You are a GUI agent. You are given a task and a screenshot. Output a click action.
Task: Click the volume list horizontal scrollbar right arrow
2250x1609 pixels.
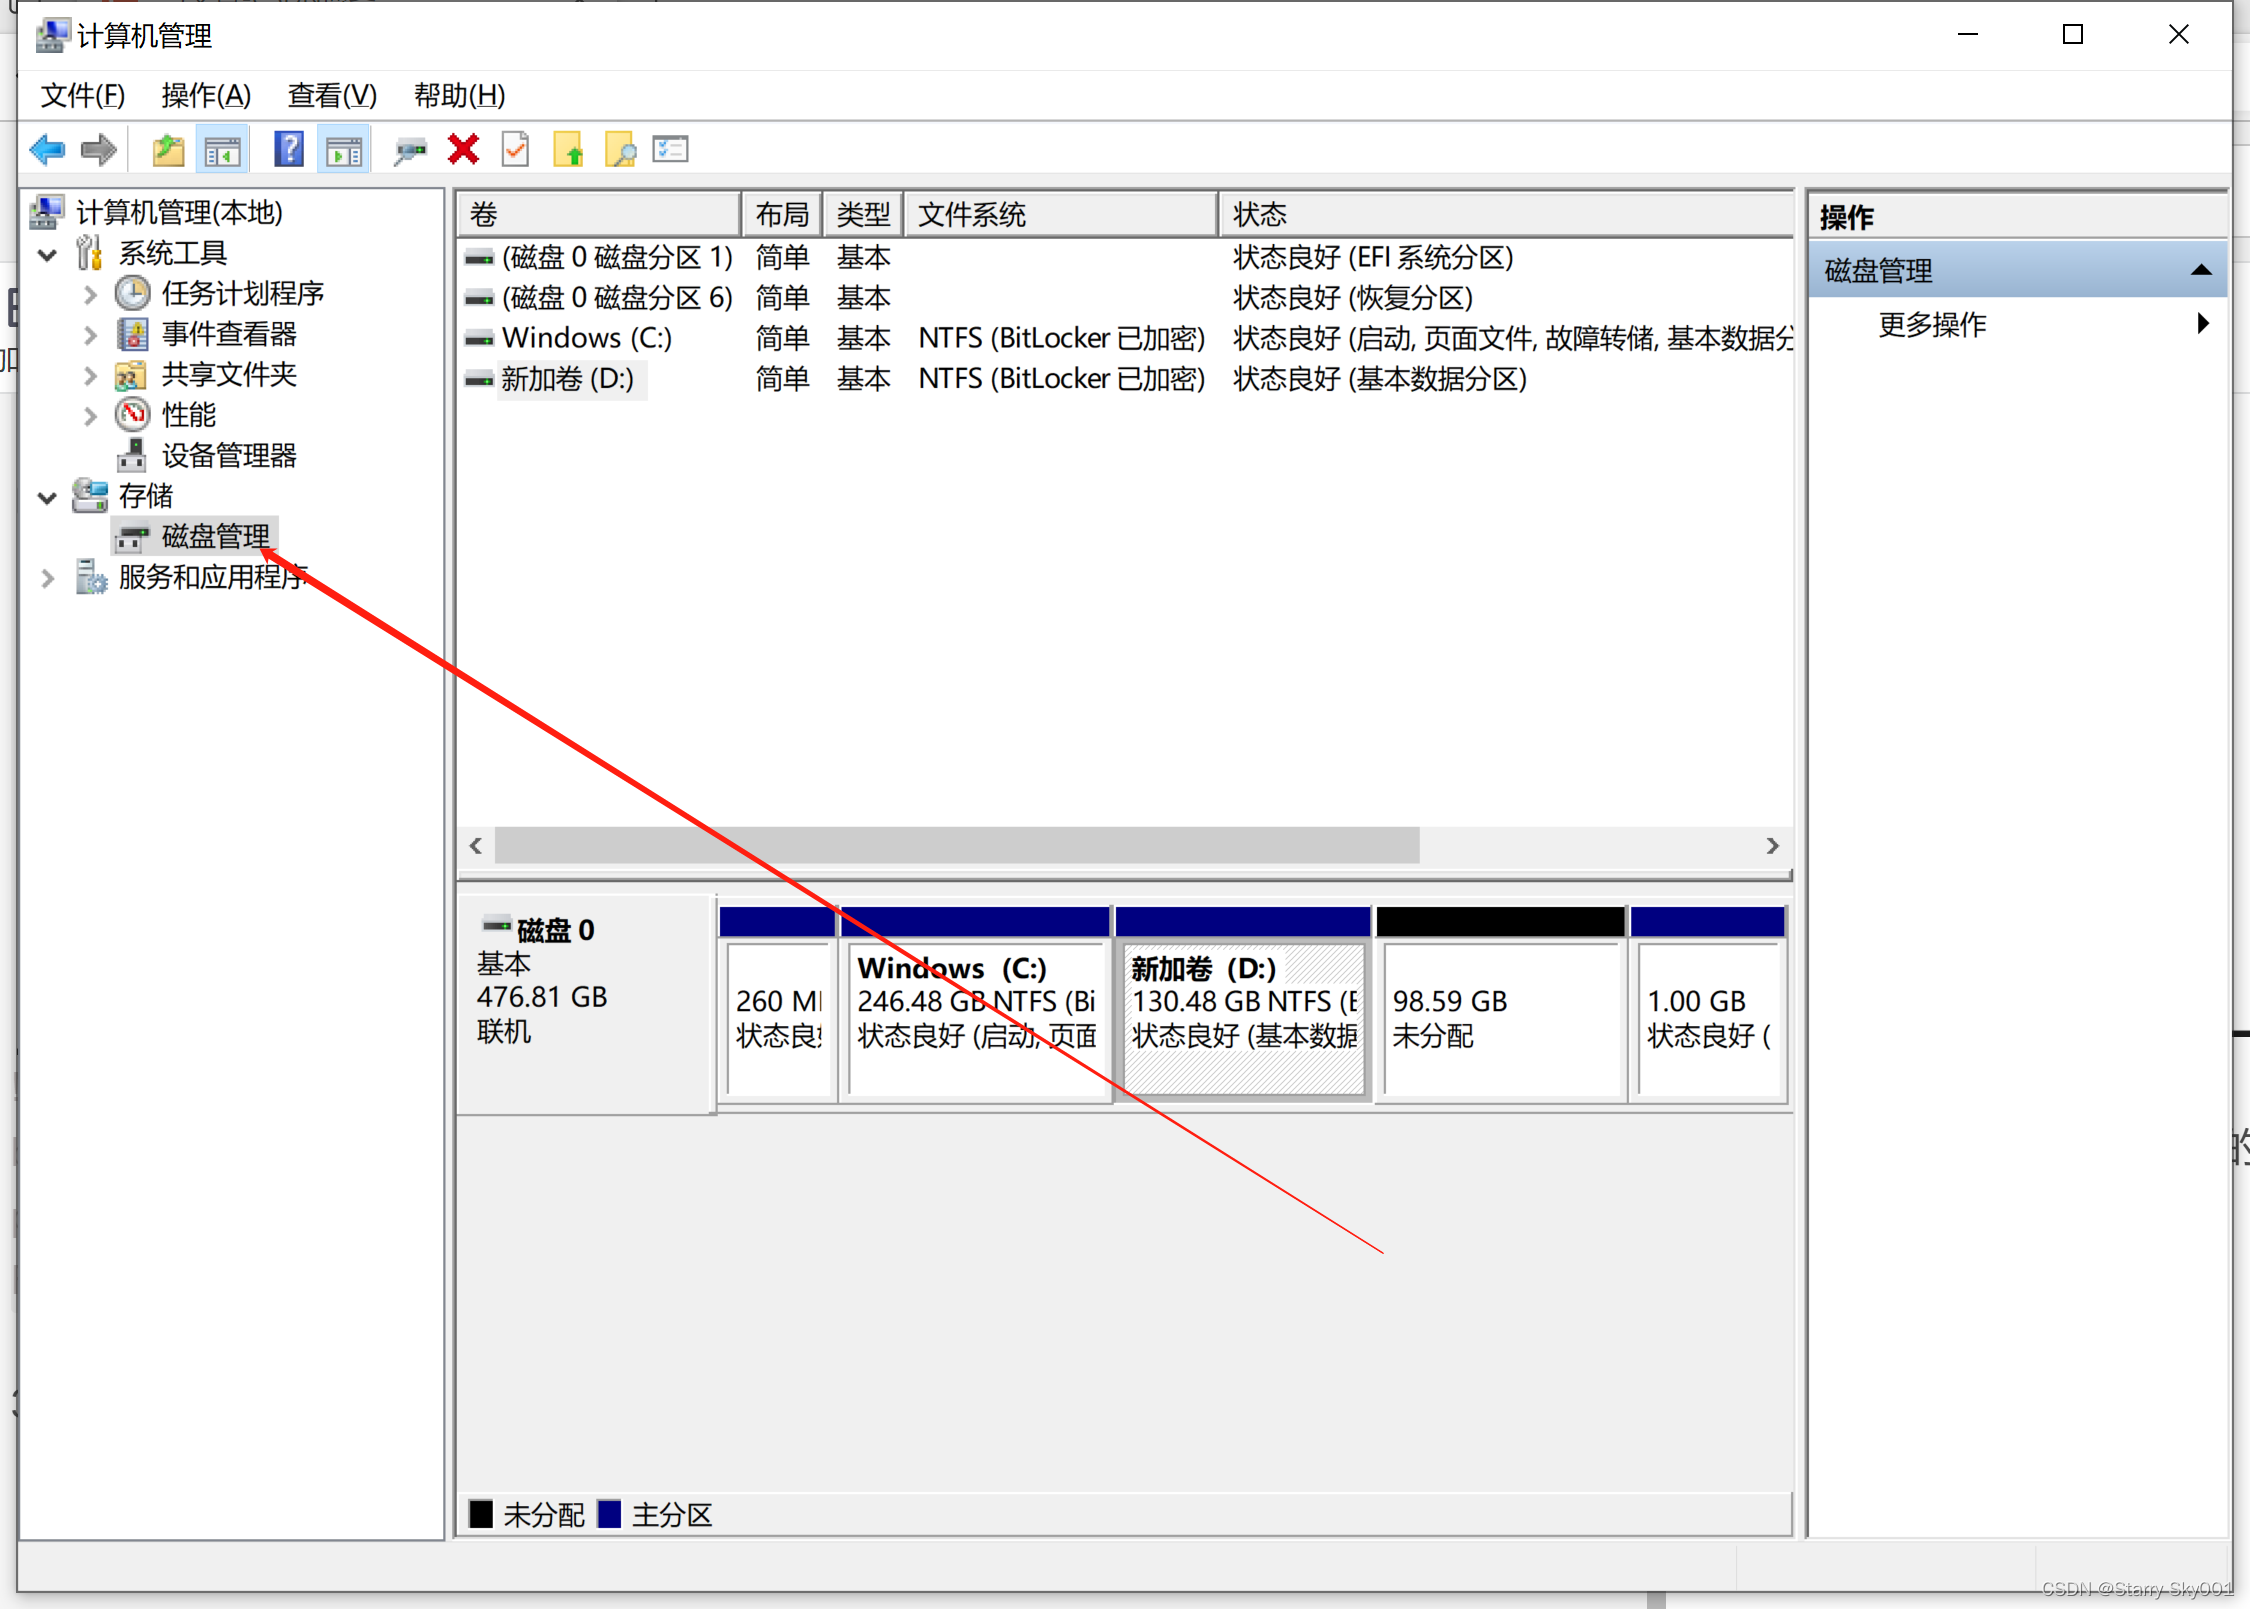point(1772,846)
